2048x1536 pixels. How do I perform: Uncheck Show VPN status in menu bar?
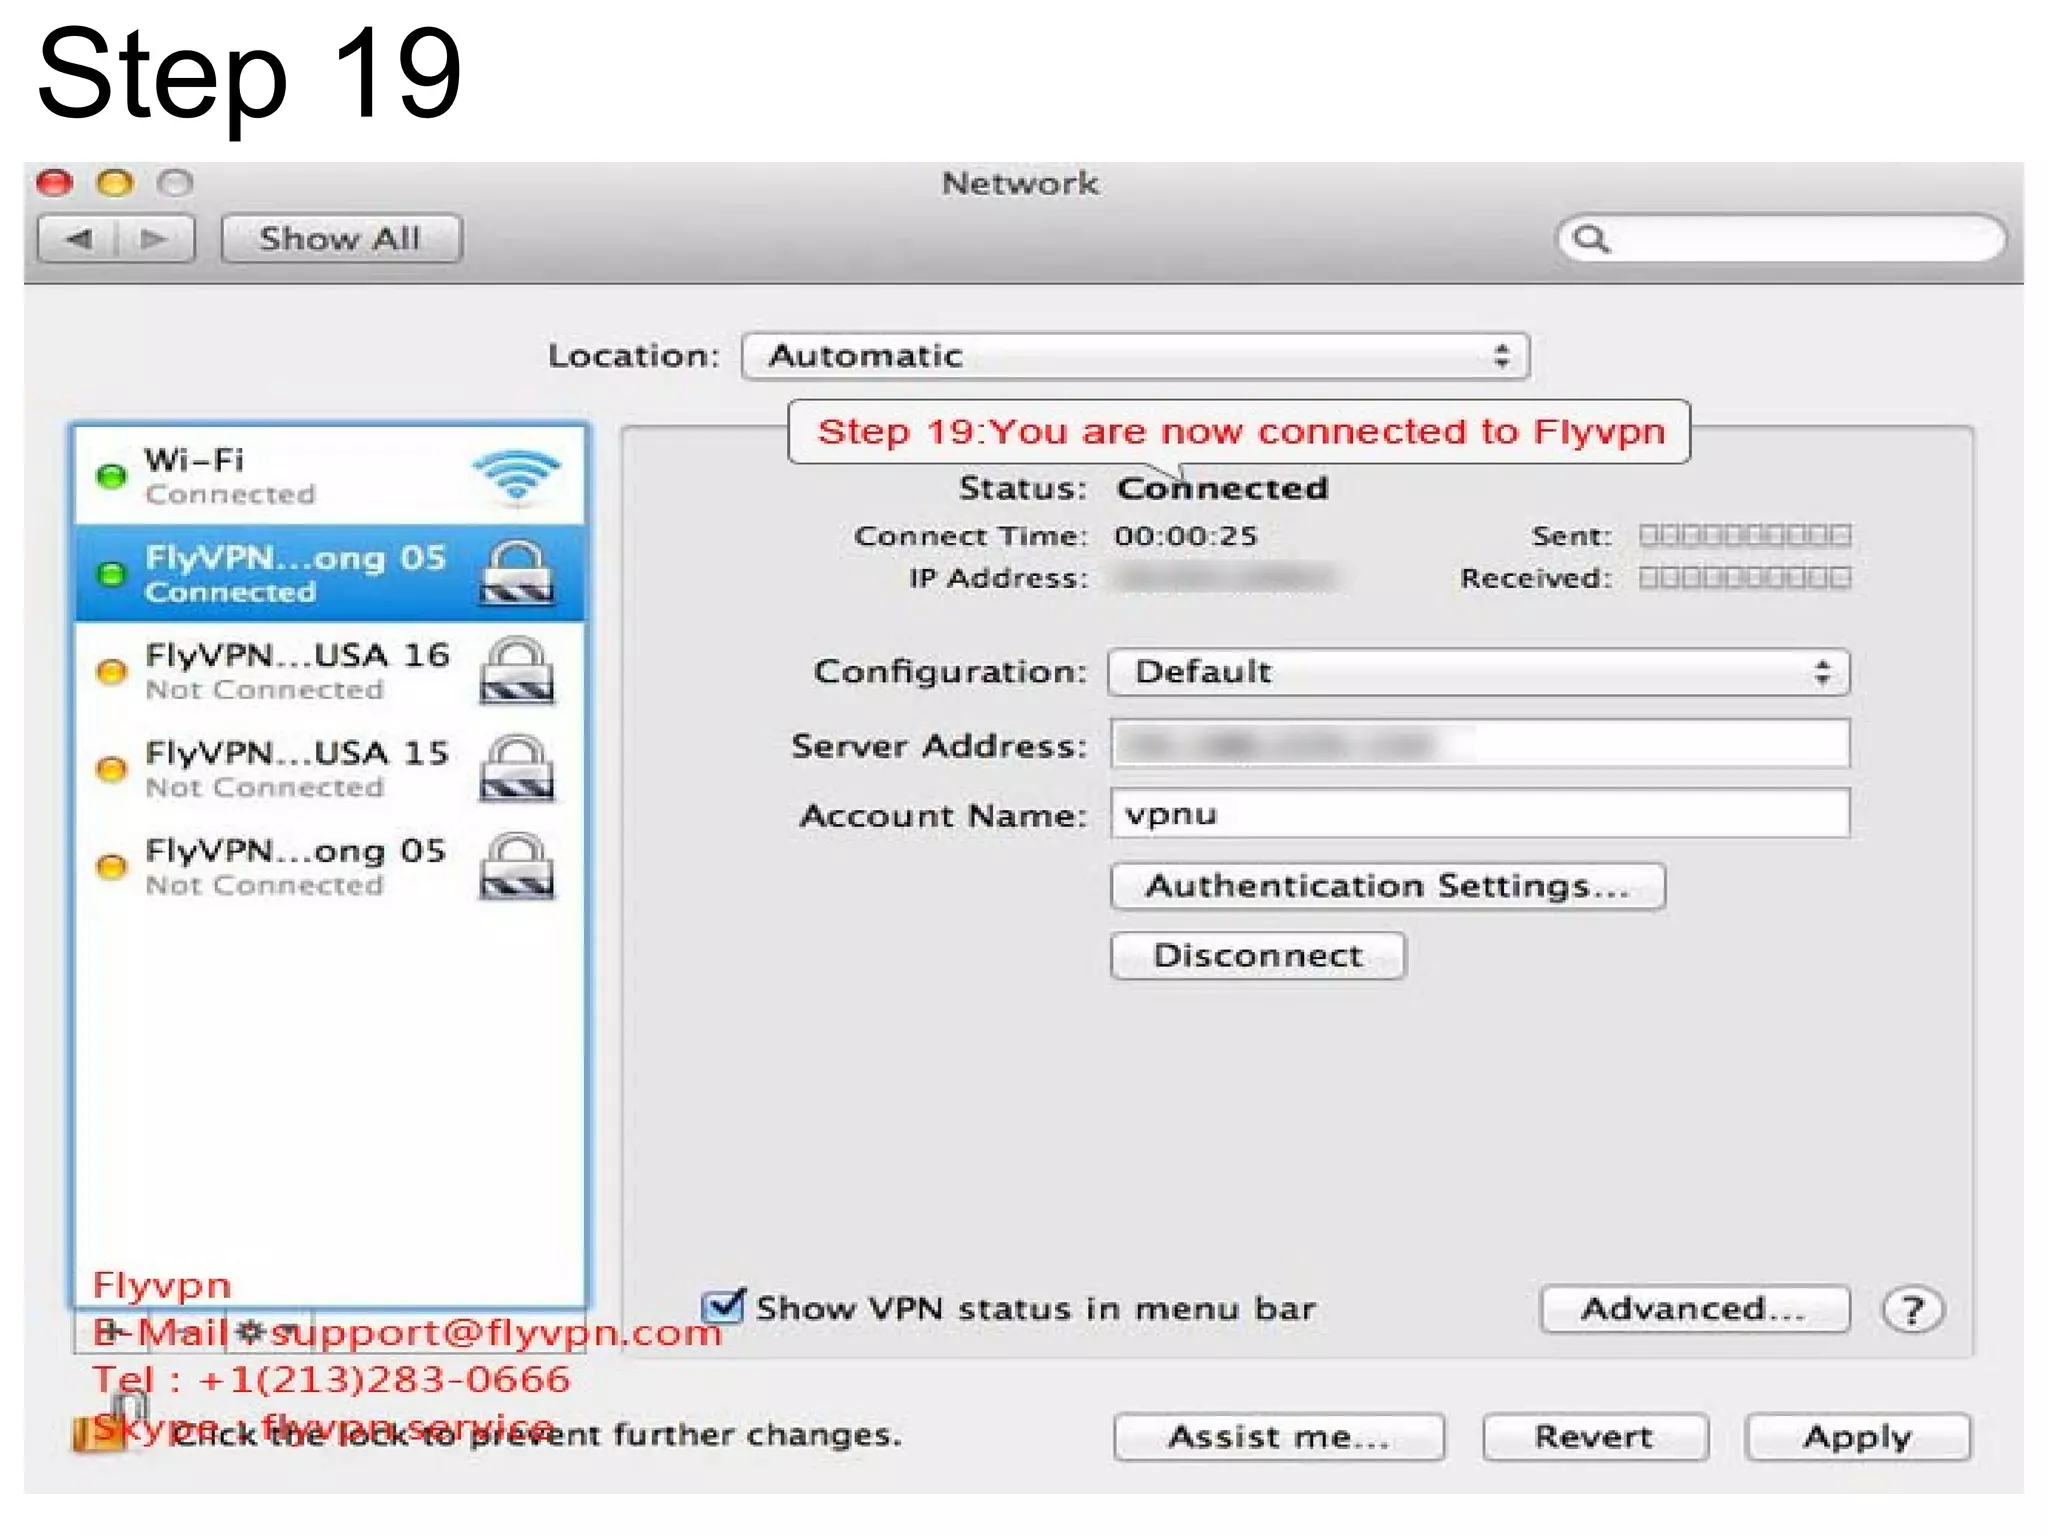(722, 1307)
